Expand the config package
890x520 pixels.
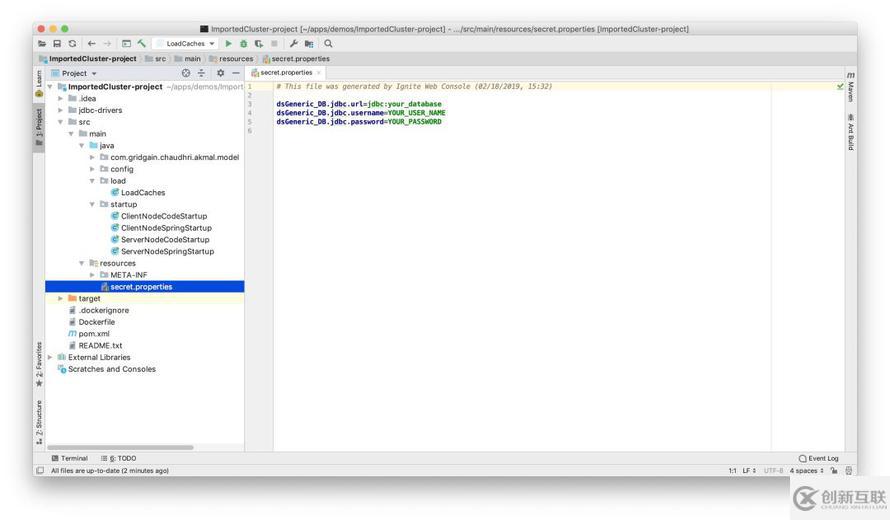(93, 169)
